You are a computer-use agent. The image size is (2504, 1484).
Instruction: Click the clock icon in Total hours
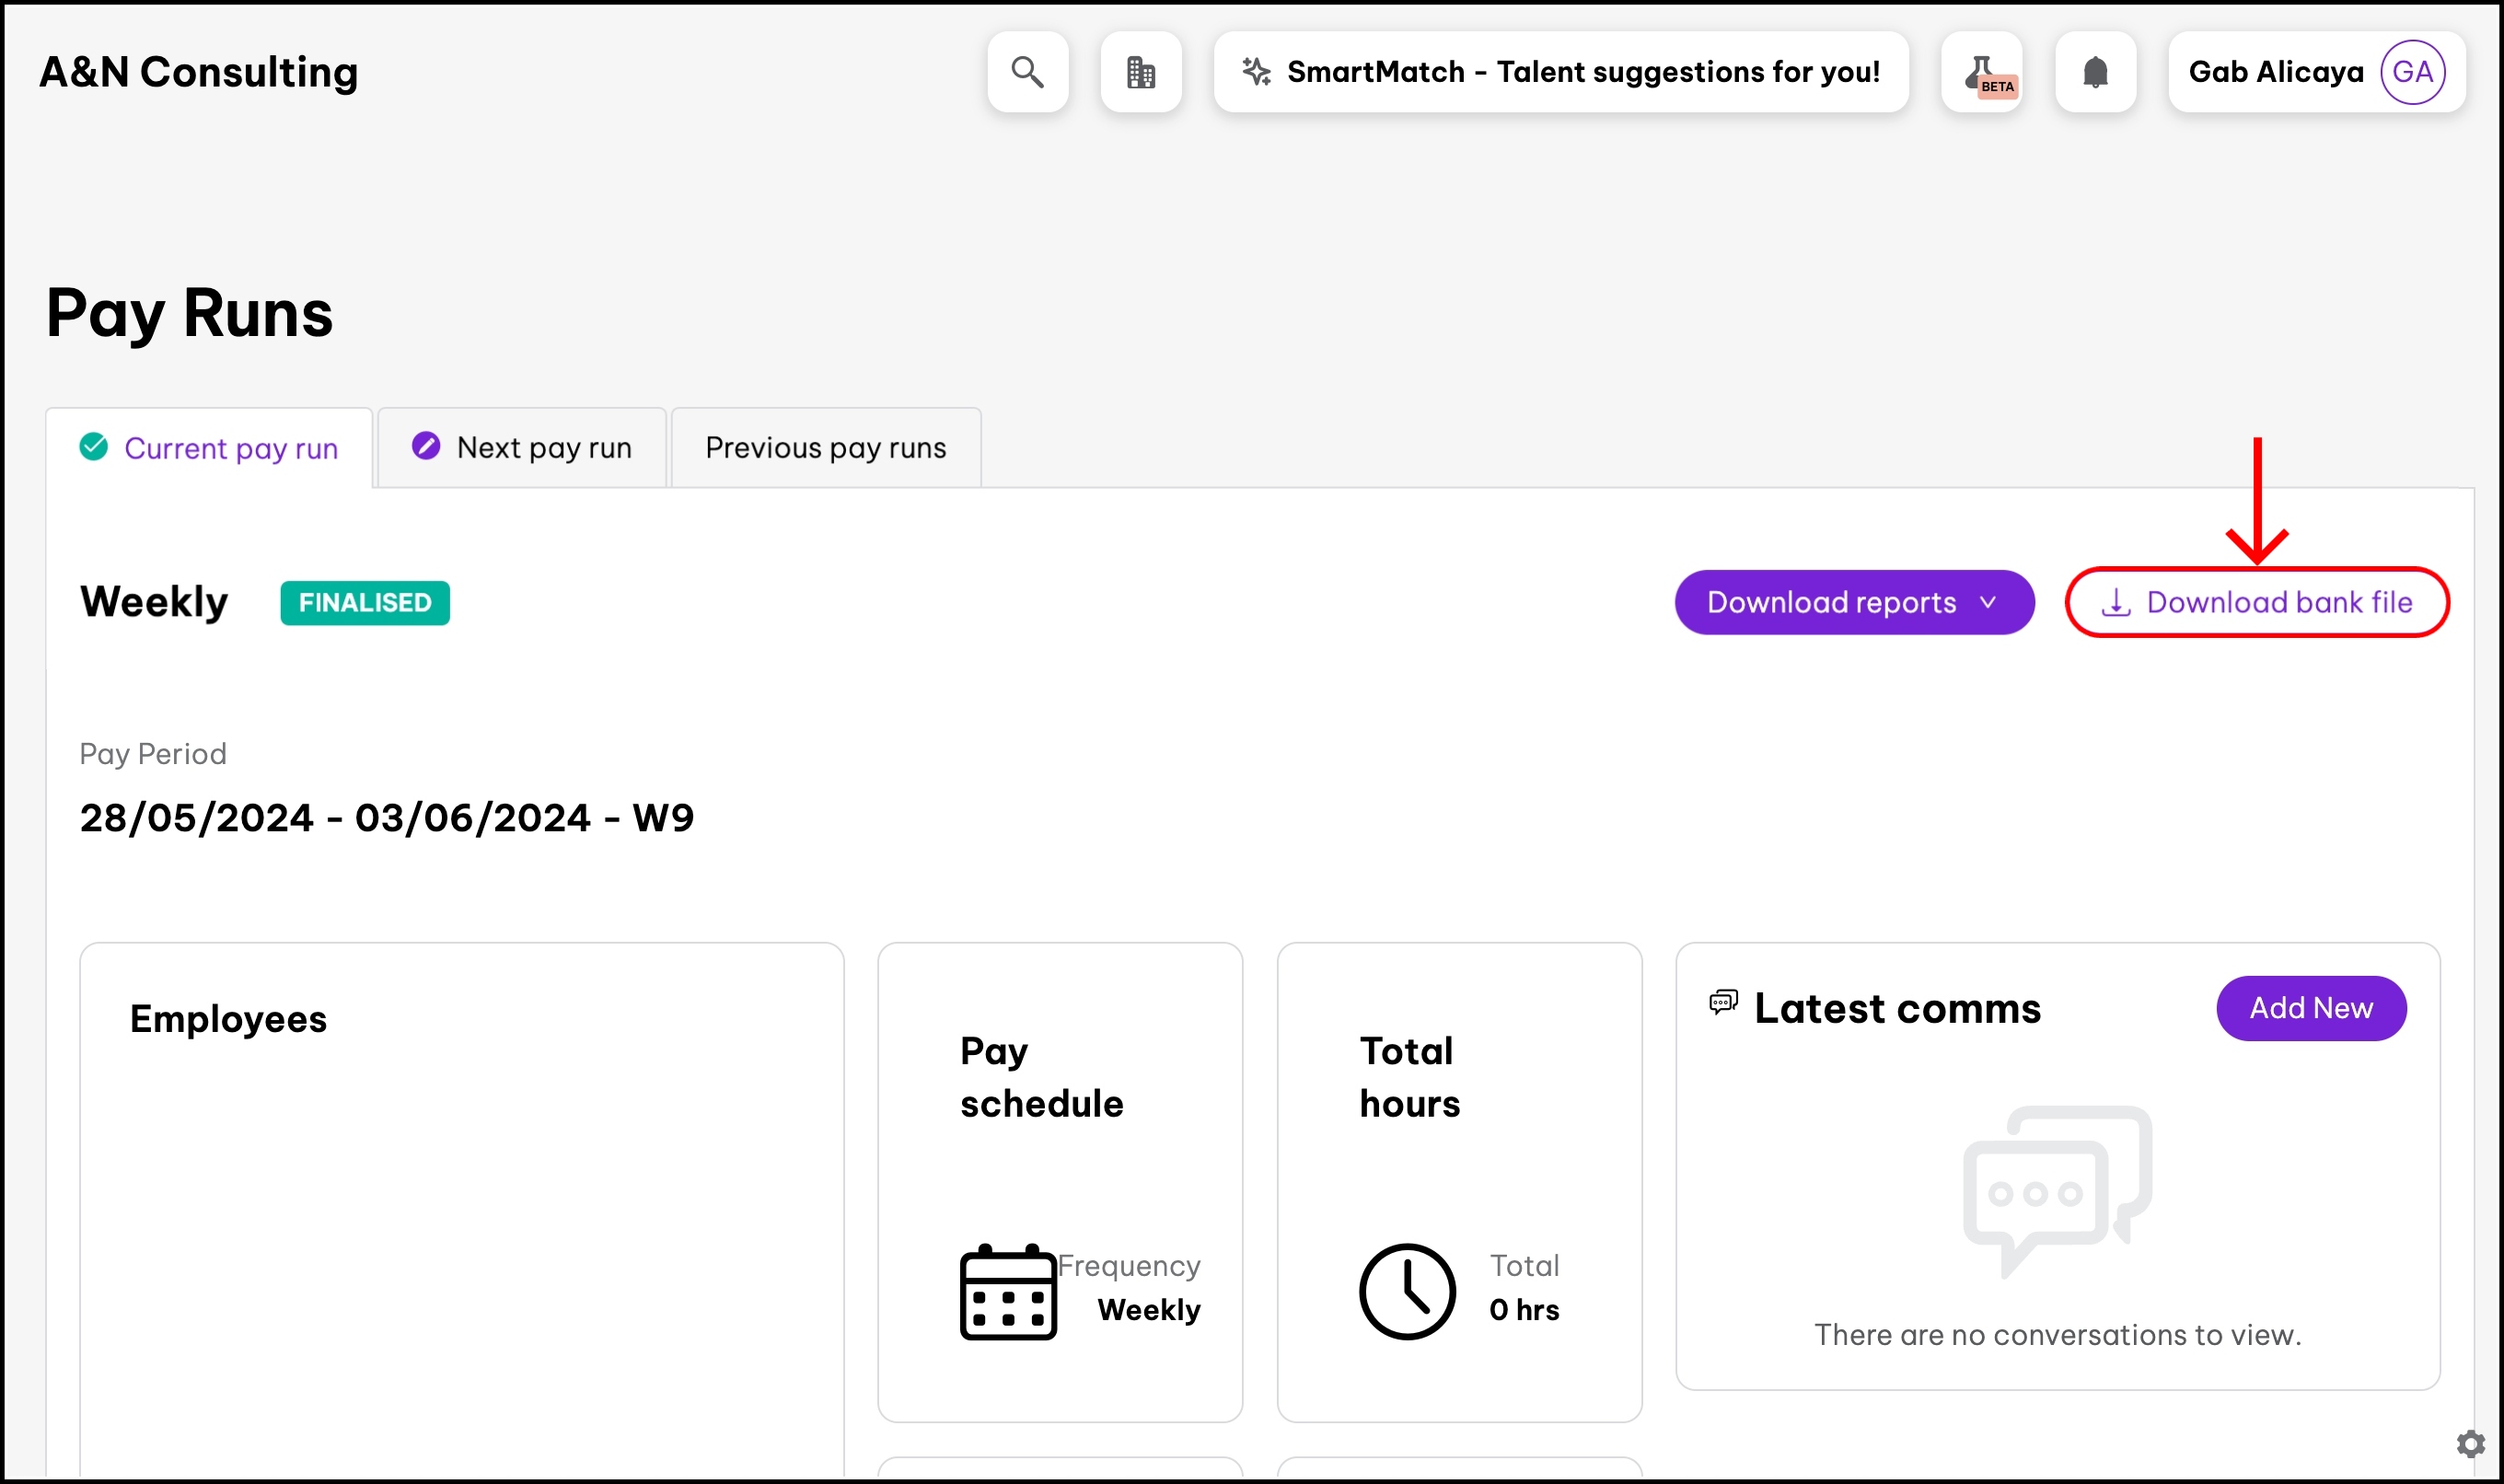tap(1406, 1291)
